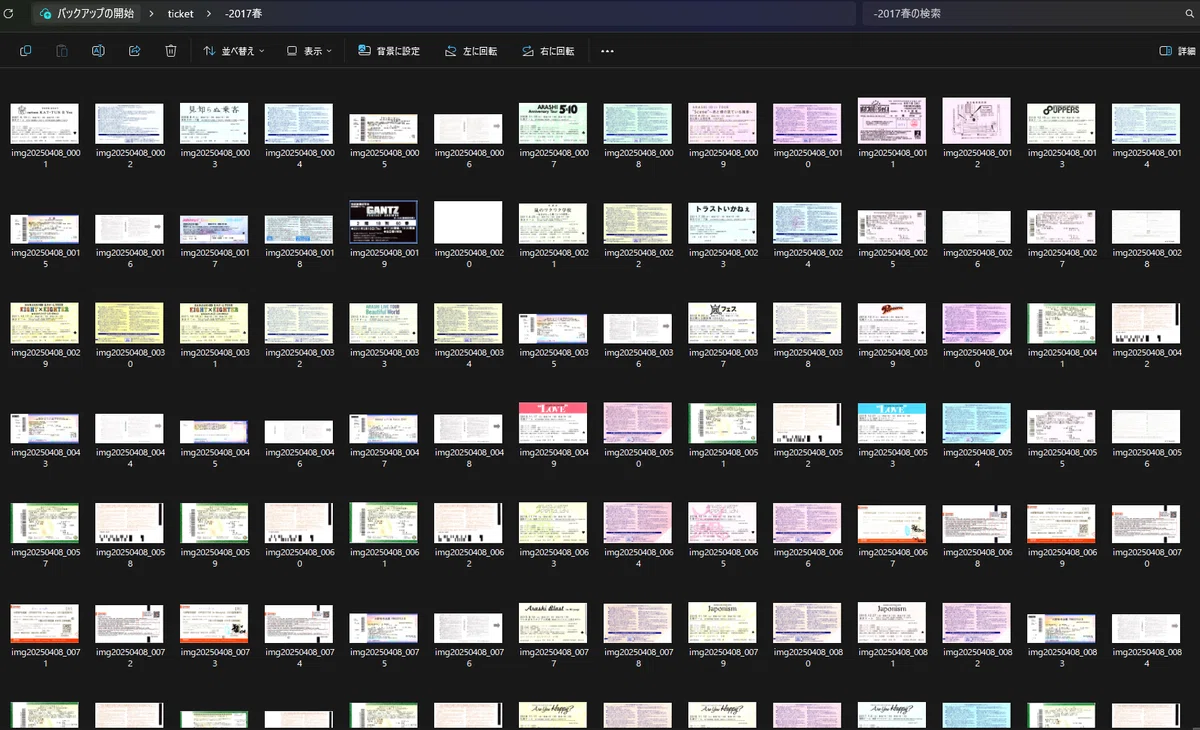Click 右に回転 rotate right
The height and width of the screenshot is (730, 1200).
(549, 51)
